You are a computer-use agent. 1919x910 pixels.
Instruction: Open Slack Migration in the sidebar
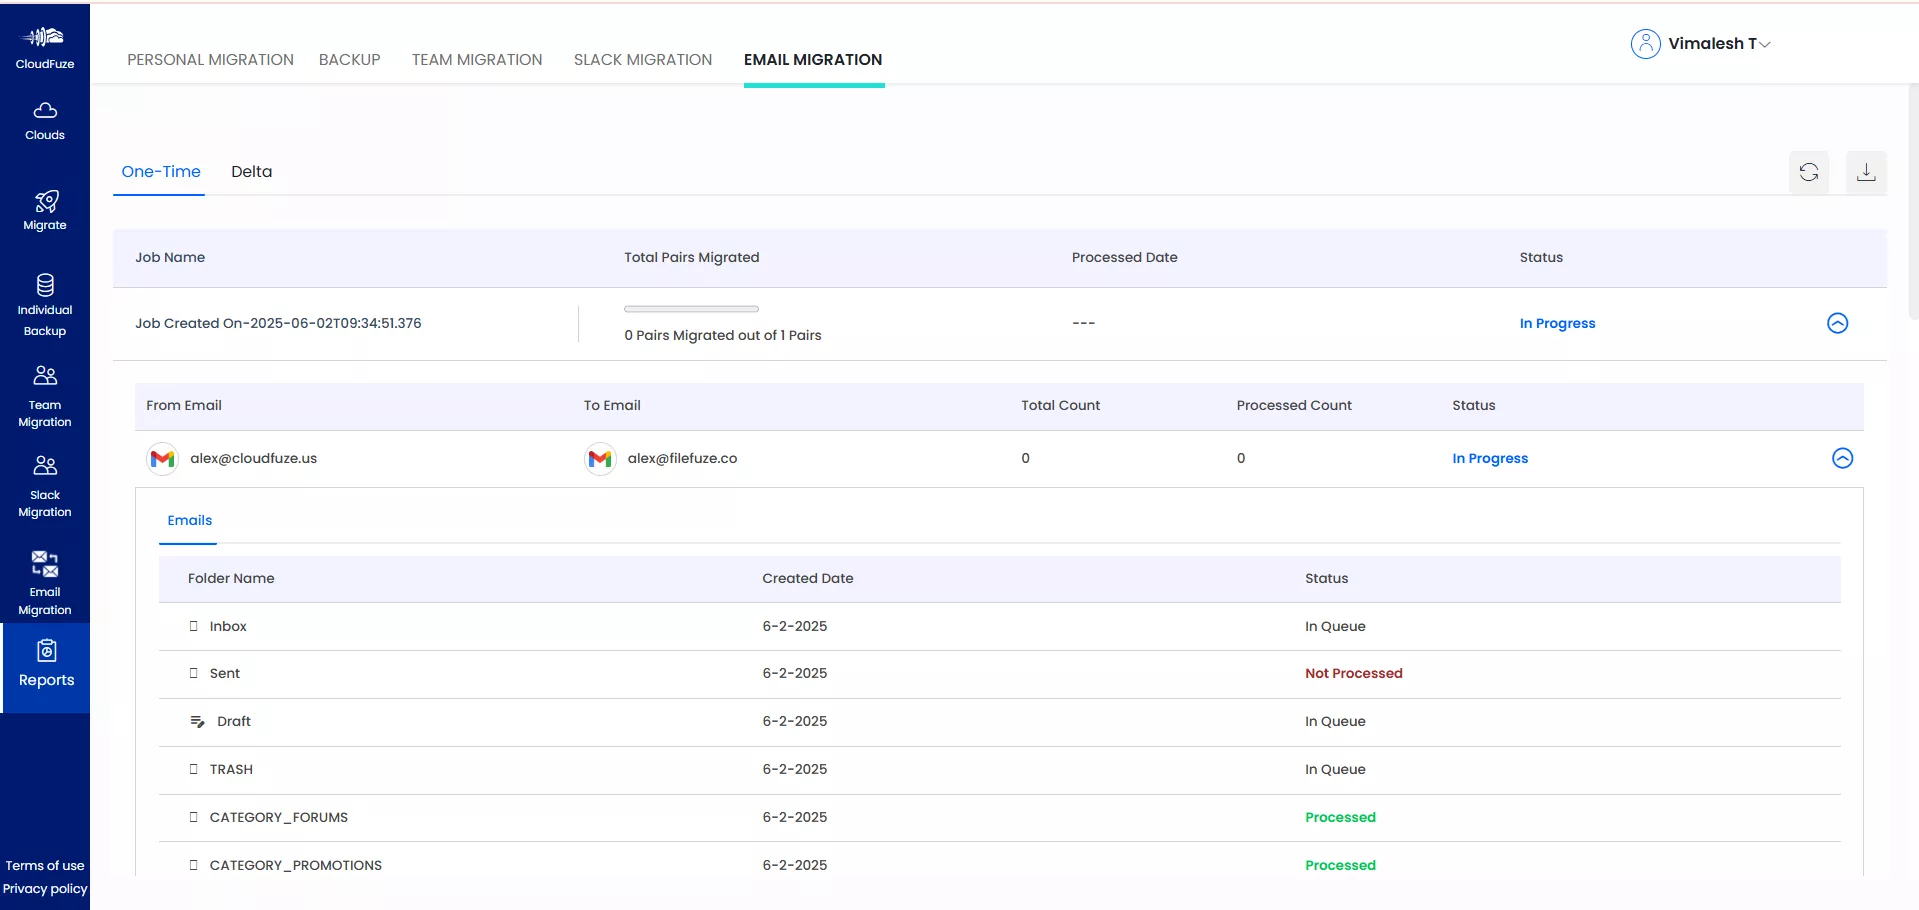tap(45, 487)
